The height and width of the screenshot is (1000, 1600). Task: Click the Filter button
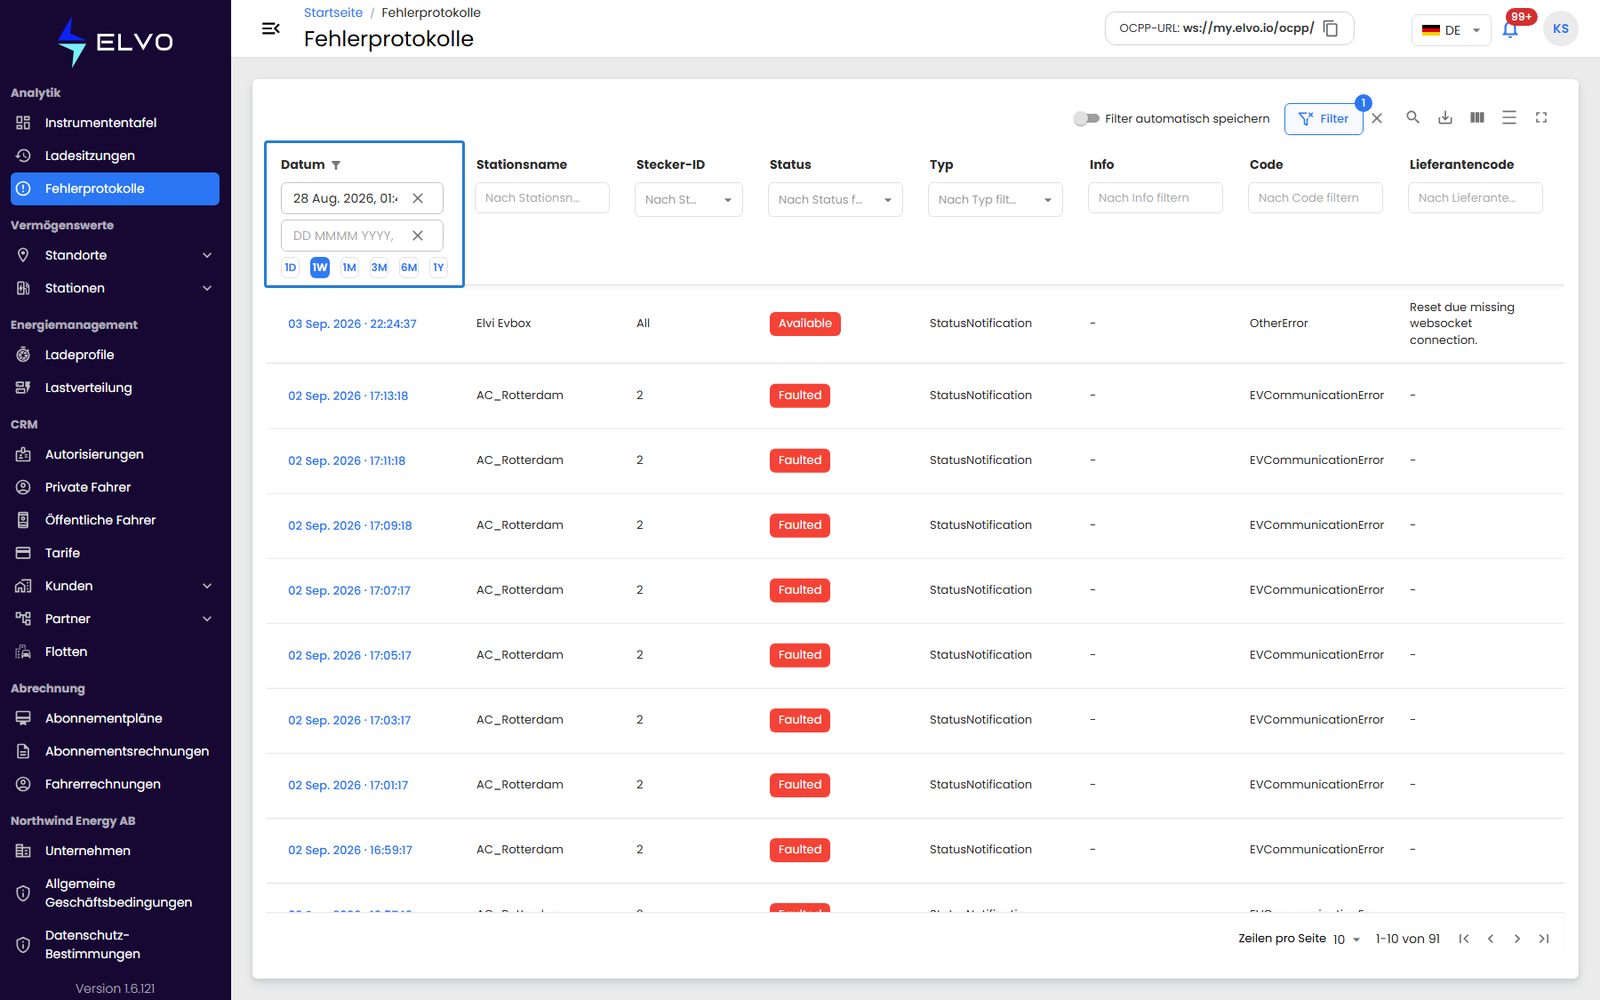point(1323,118)
